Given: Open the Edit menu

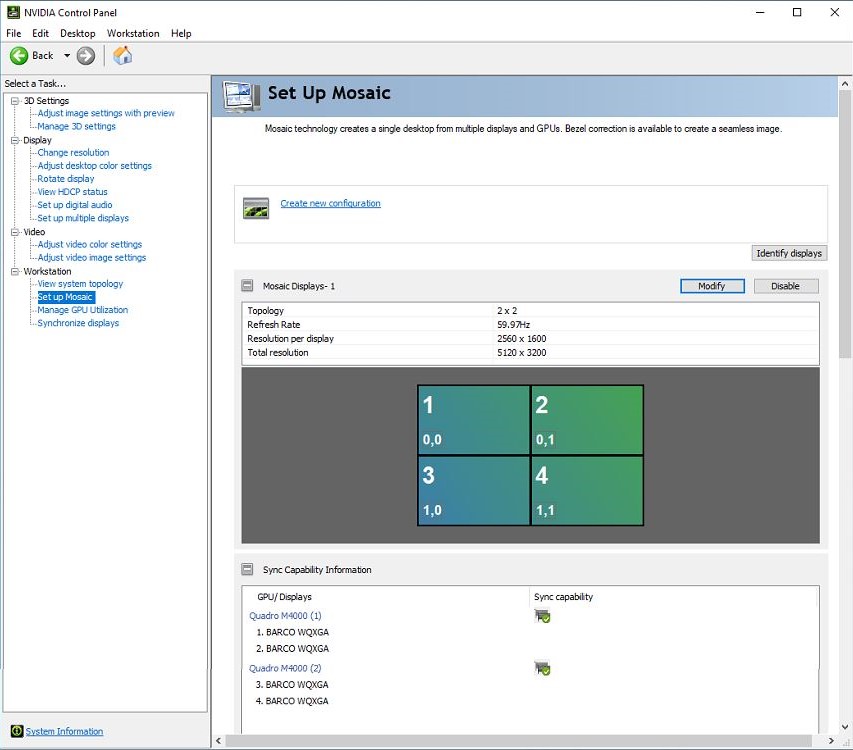Looking at the screenshot, I should pos(40,33).
